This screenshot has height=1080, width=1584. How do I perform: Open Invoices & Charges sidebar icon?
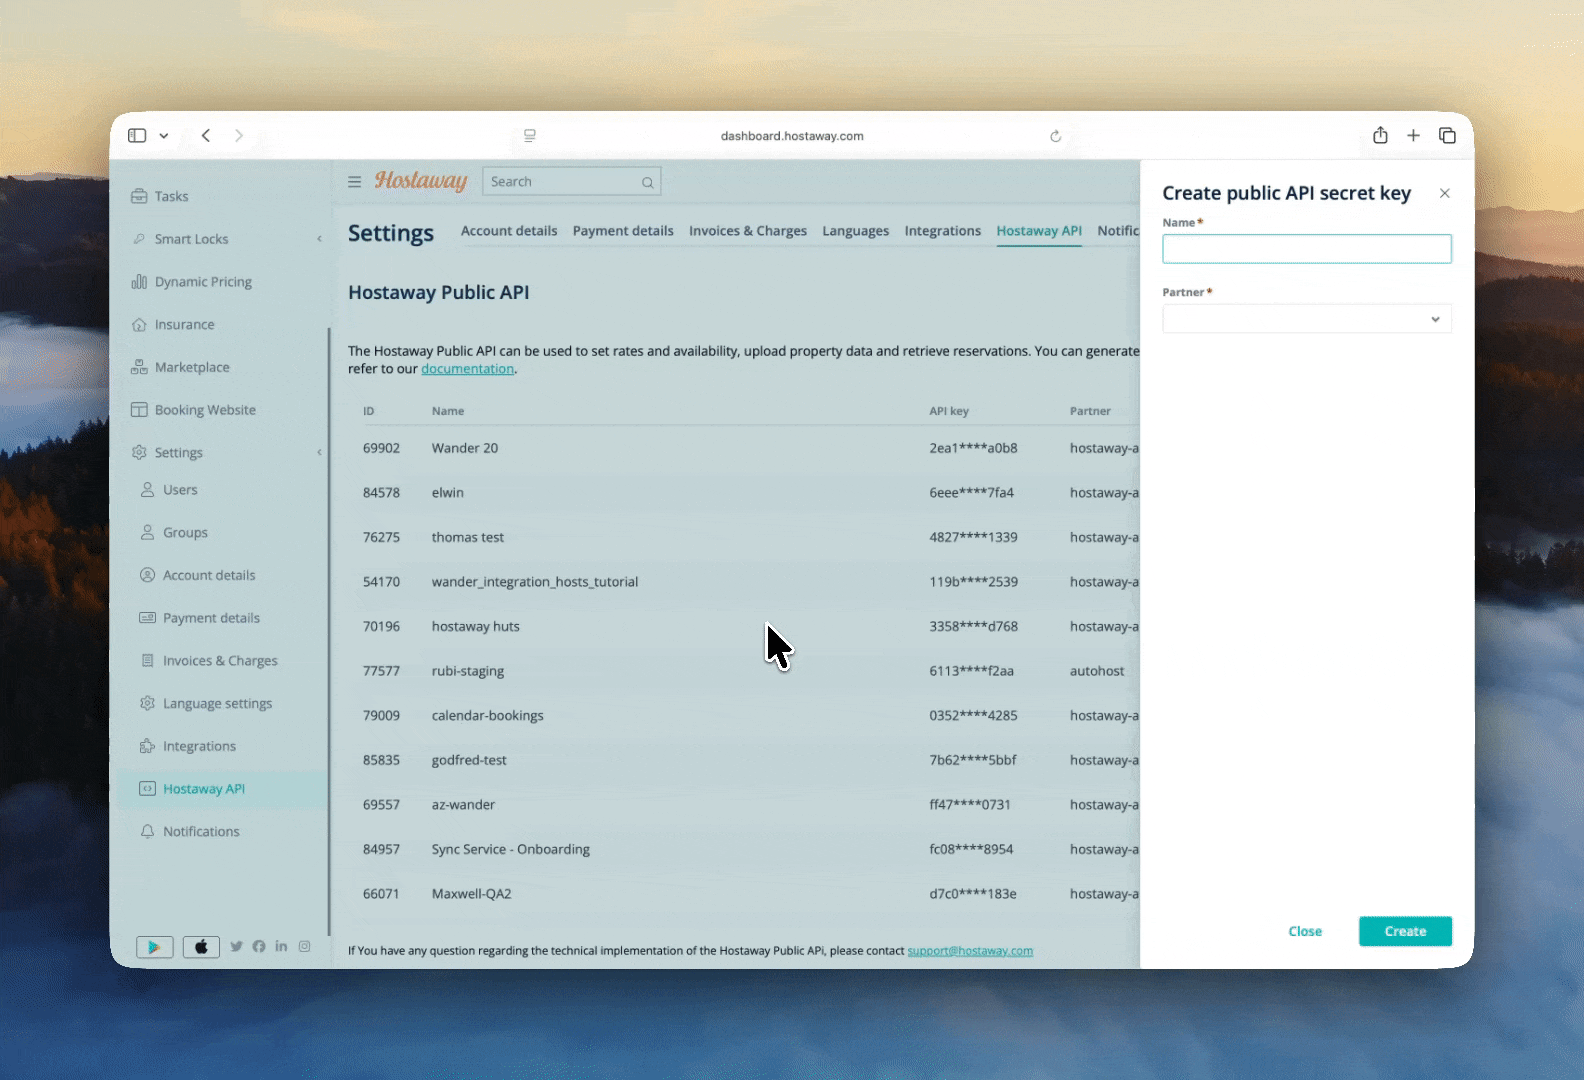tap(147, 661)
